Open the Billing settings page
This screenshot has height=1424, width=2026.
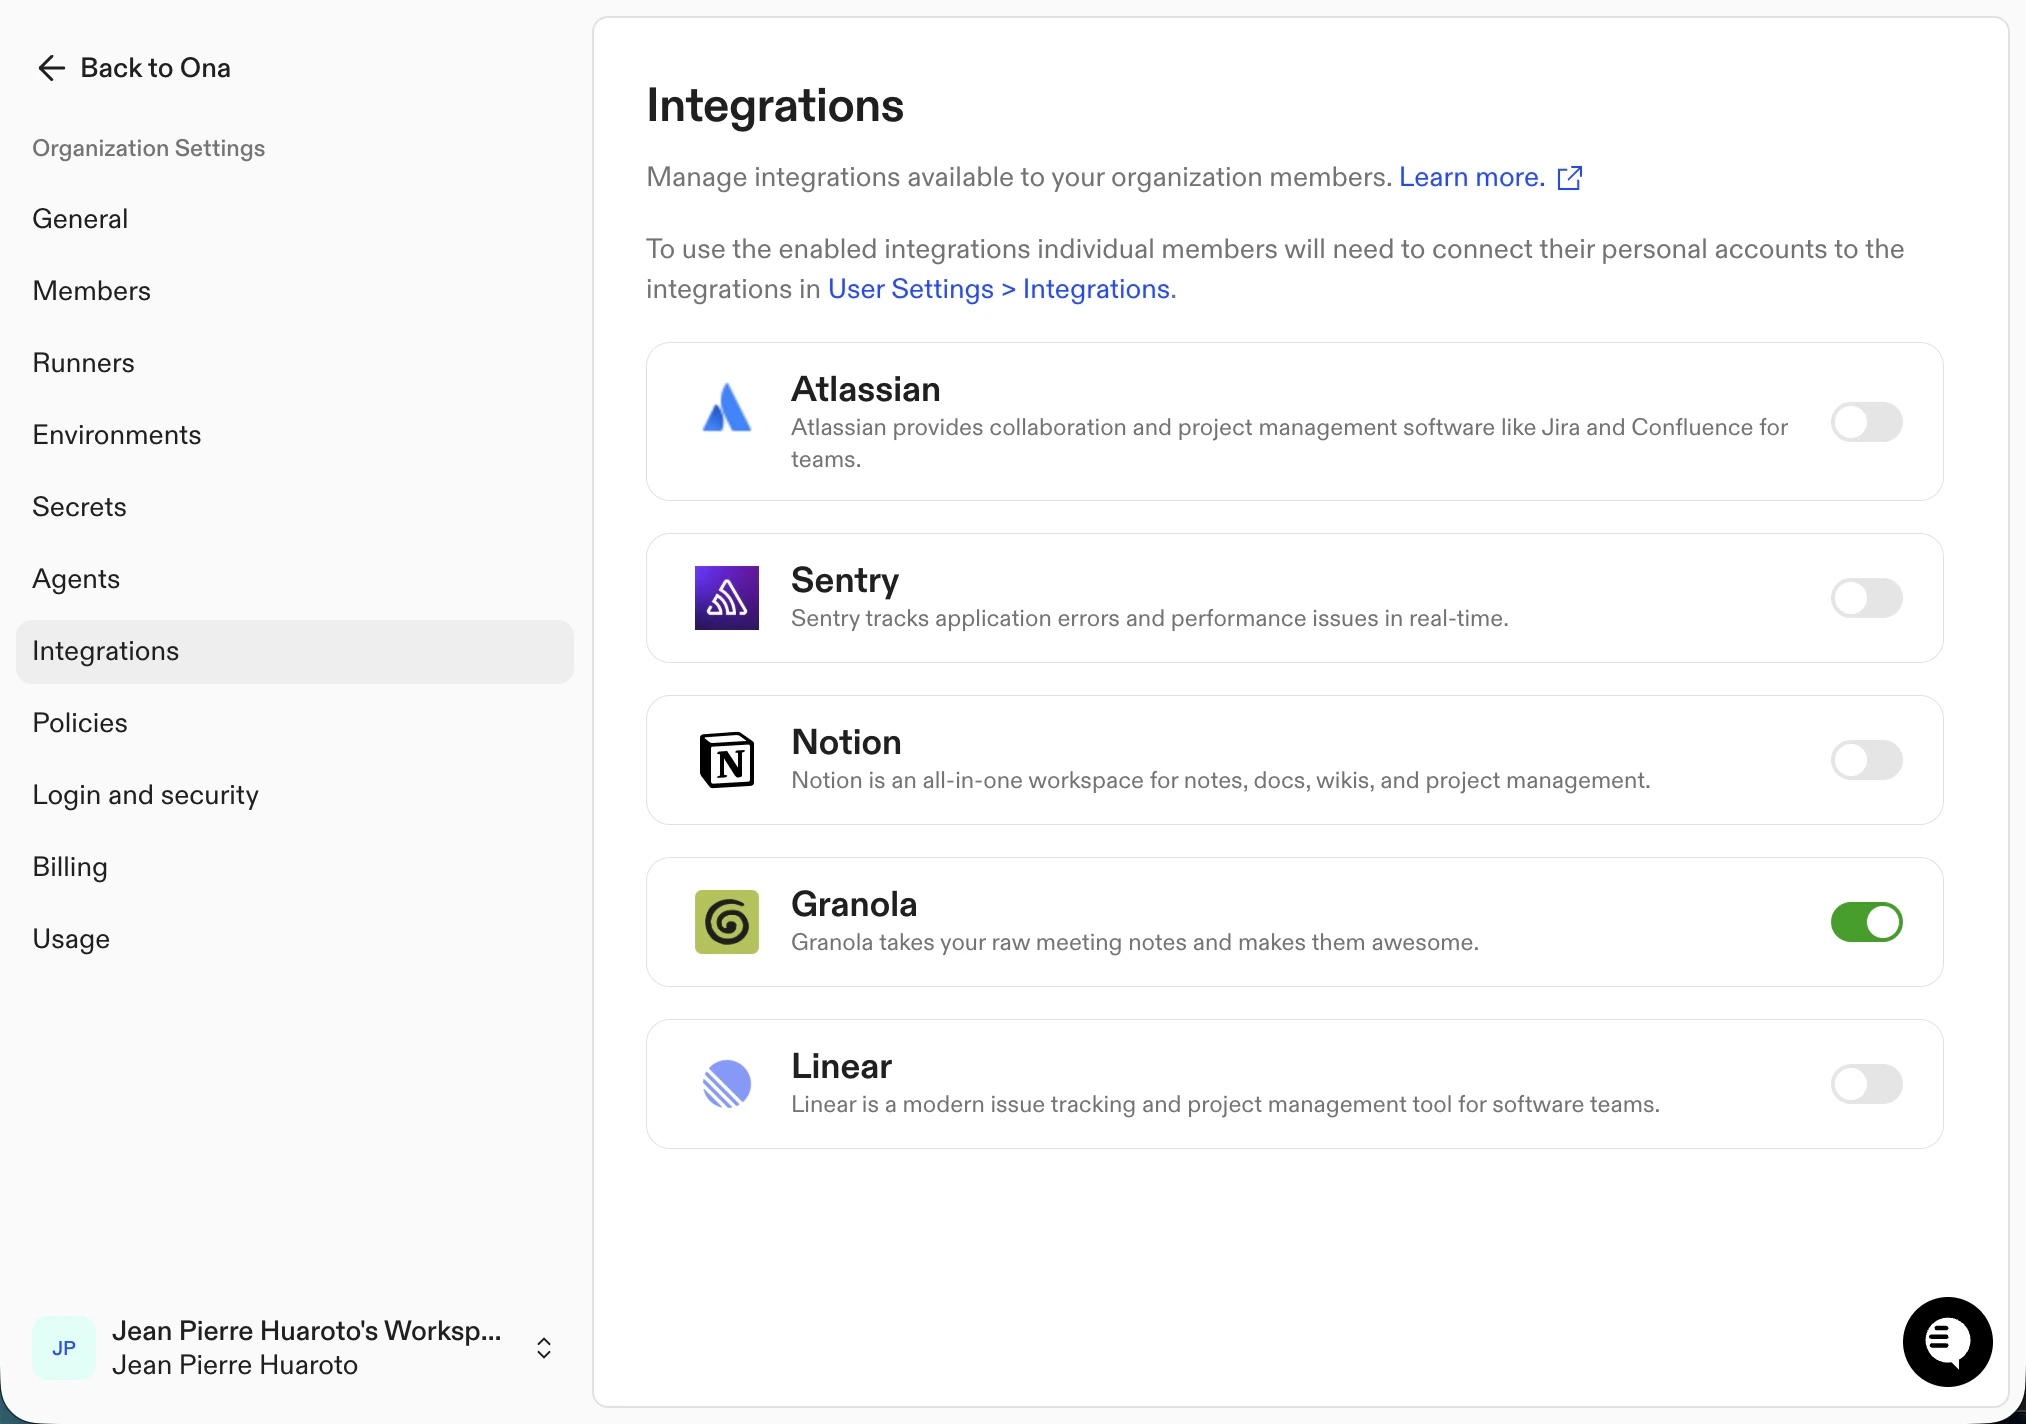tap(69, 866)
